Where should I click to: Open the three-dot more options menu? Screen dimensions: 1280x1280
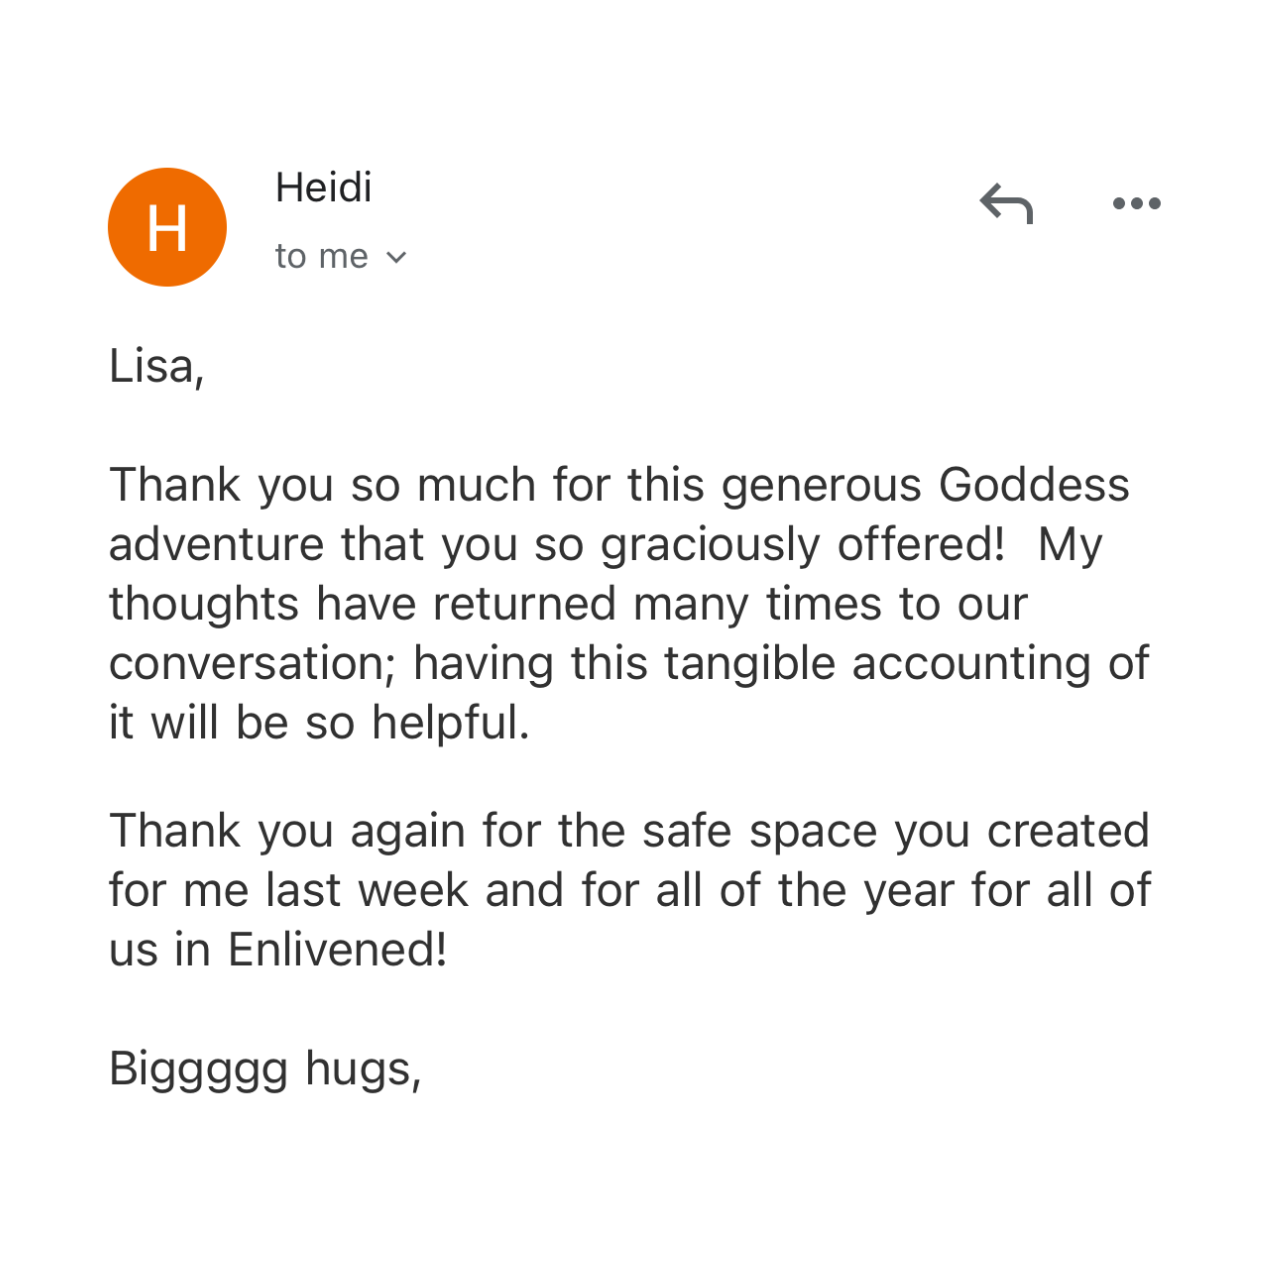tap(1137, 204)
